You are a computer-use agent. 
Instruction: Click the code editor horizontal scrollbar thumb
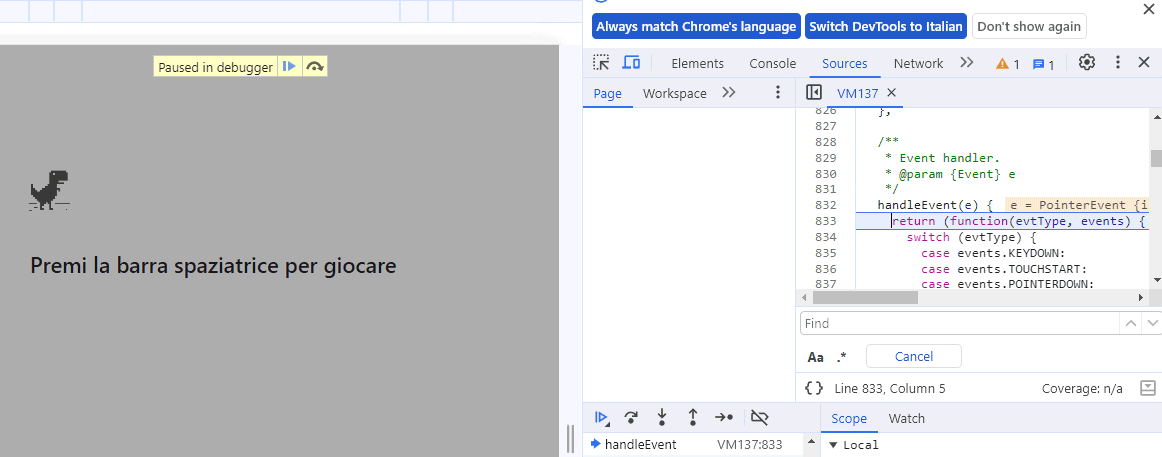pos(864,297)
